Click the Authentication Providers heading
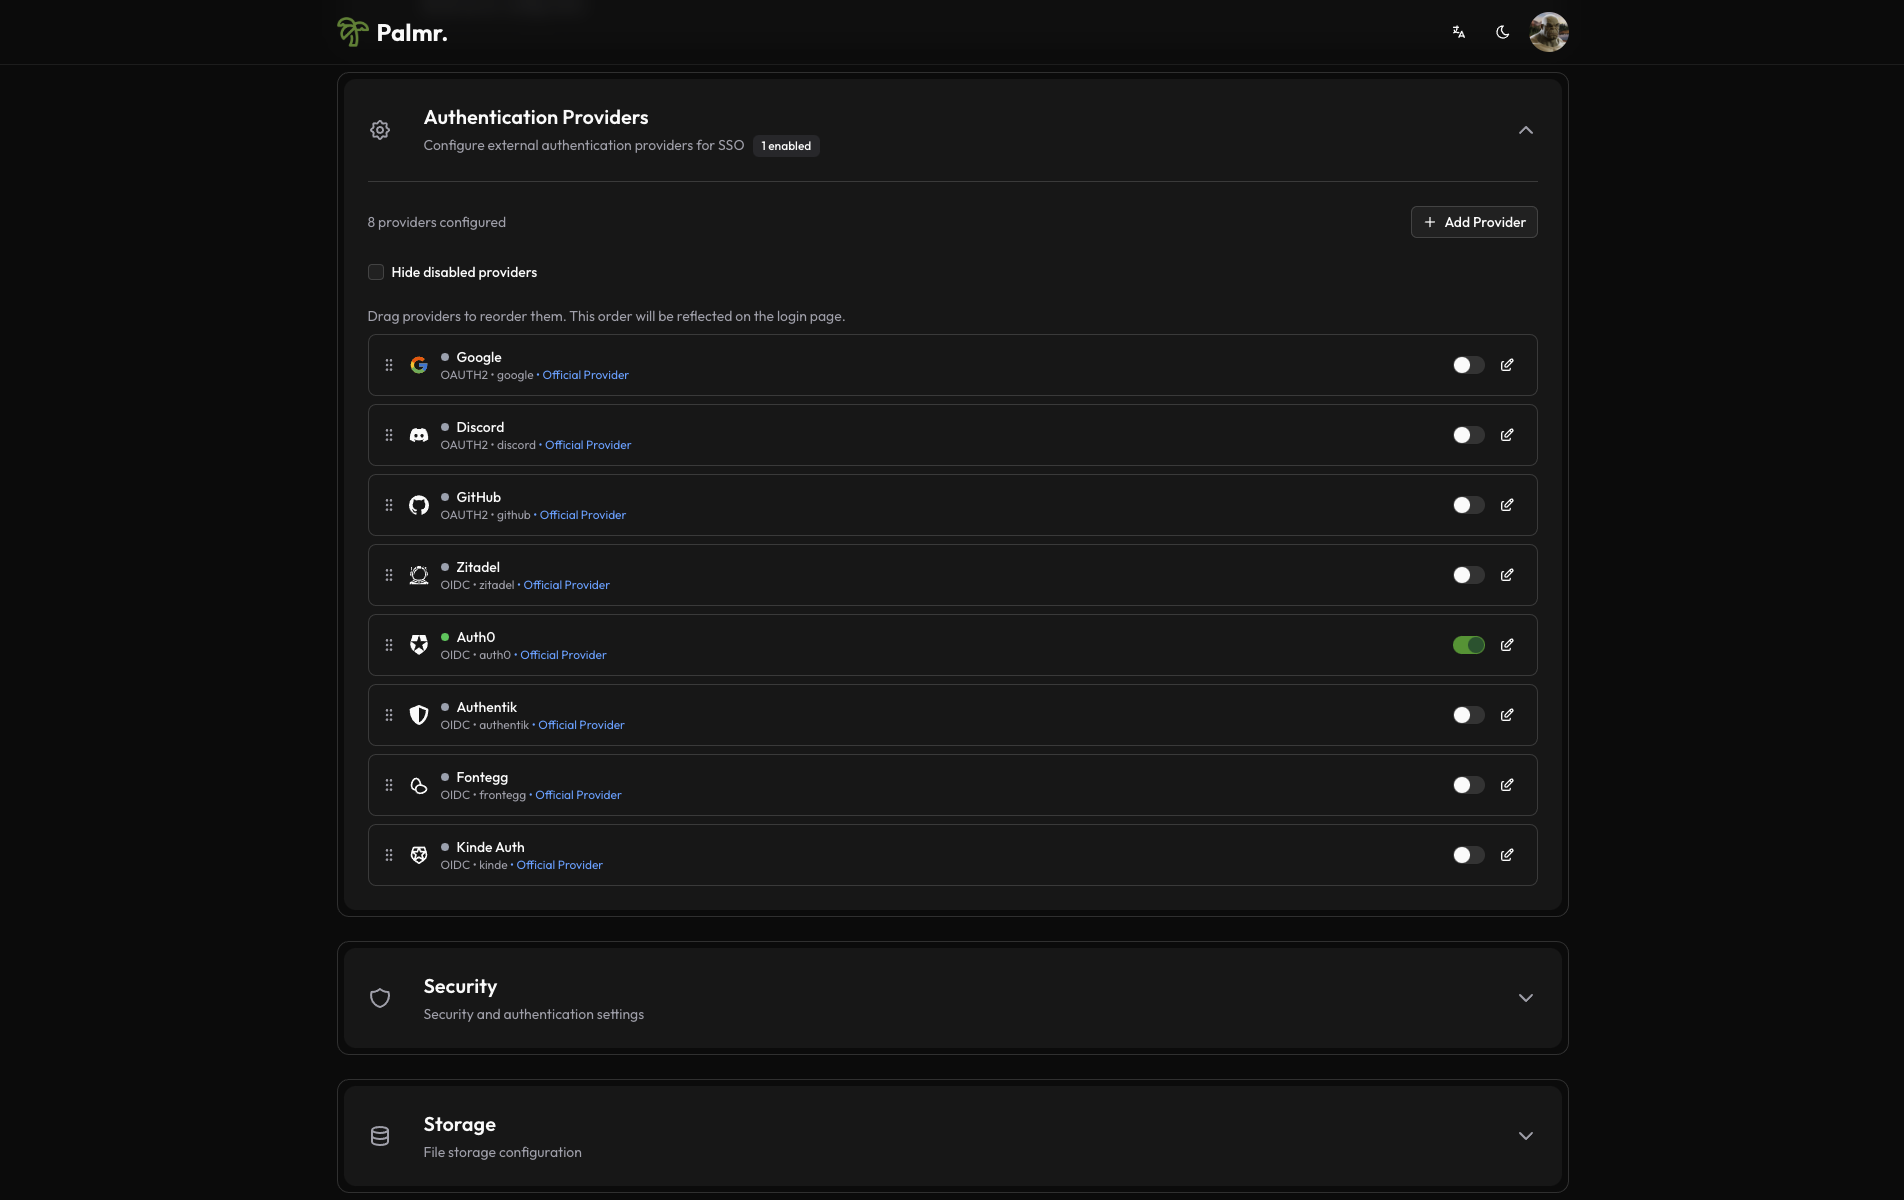The image size is (1904, 1200). (536, 117)
